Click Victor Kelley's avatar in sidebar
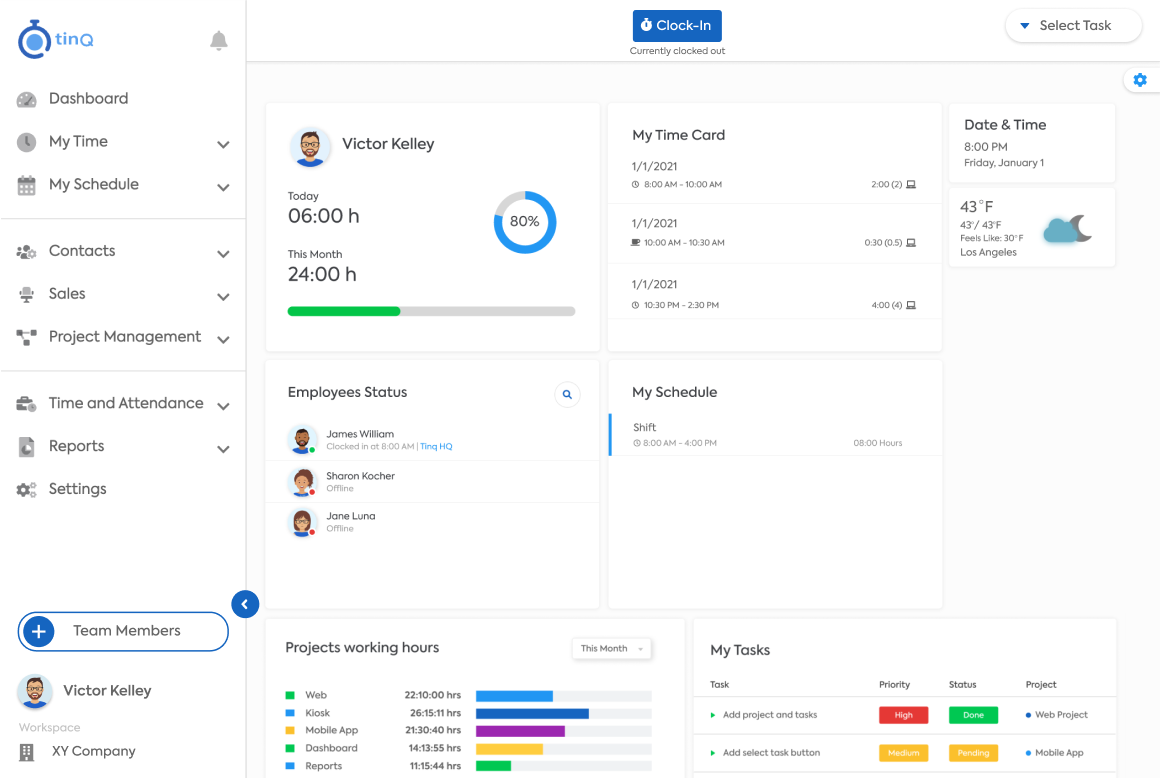 click(x=35, y=691)
